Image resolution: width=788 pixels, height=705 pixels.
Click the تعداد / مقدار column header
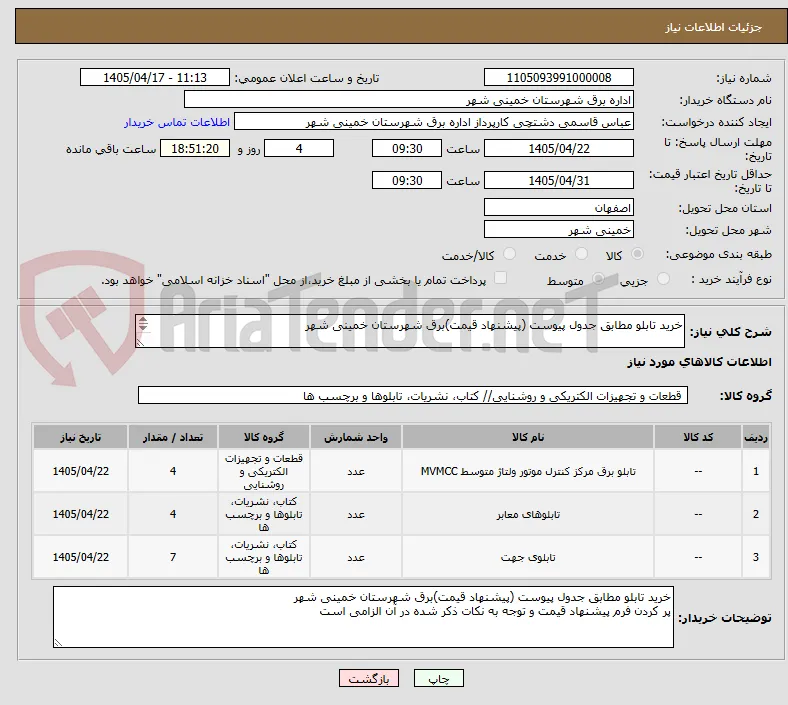click(x=173, y=437)
